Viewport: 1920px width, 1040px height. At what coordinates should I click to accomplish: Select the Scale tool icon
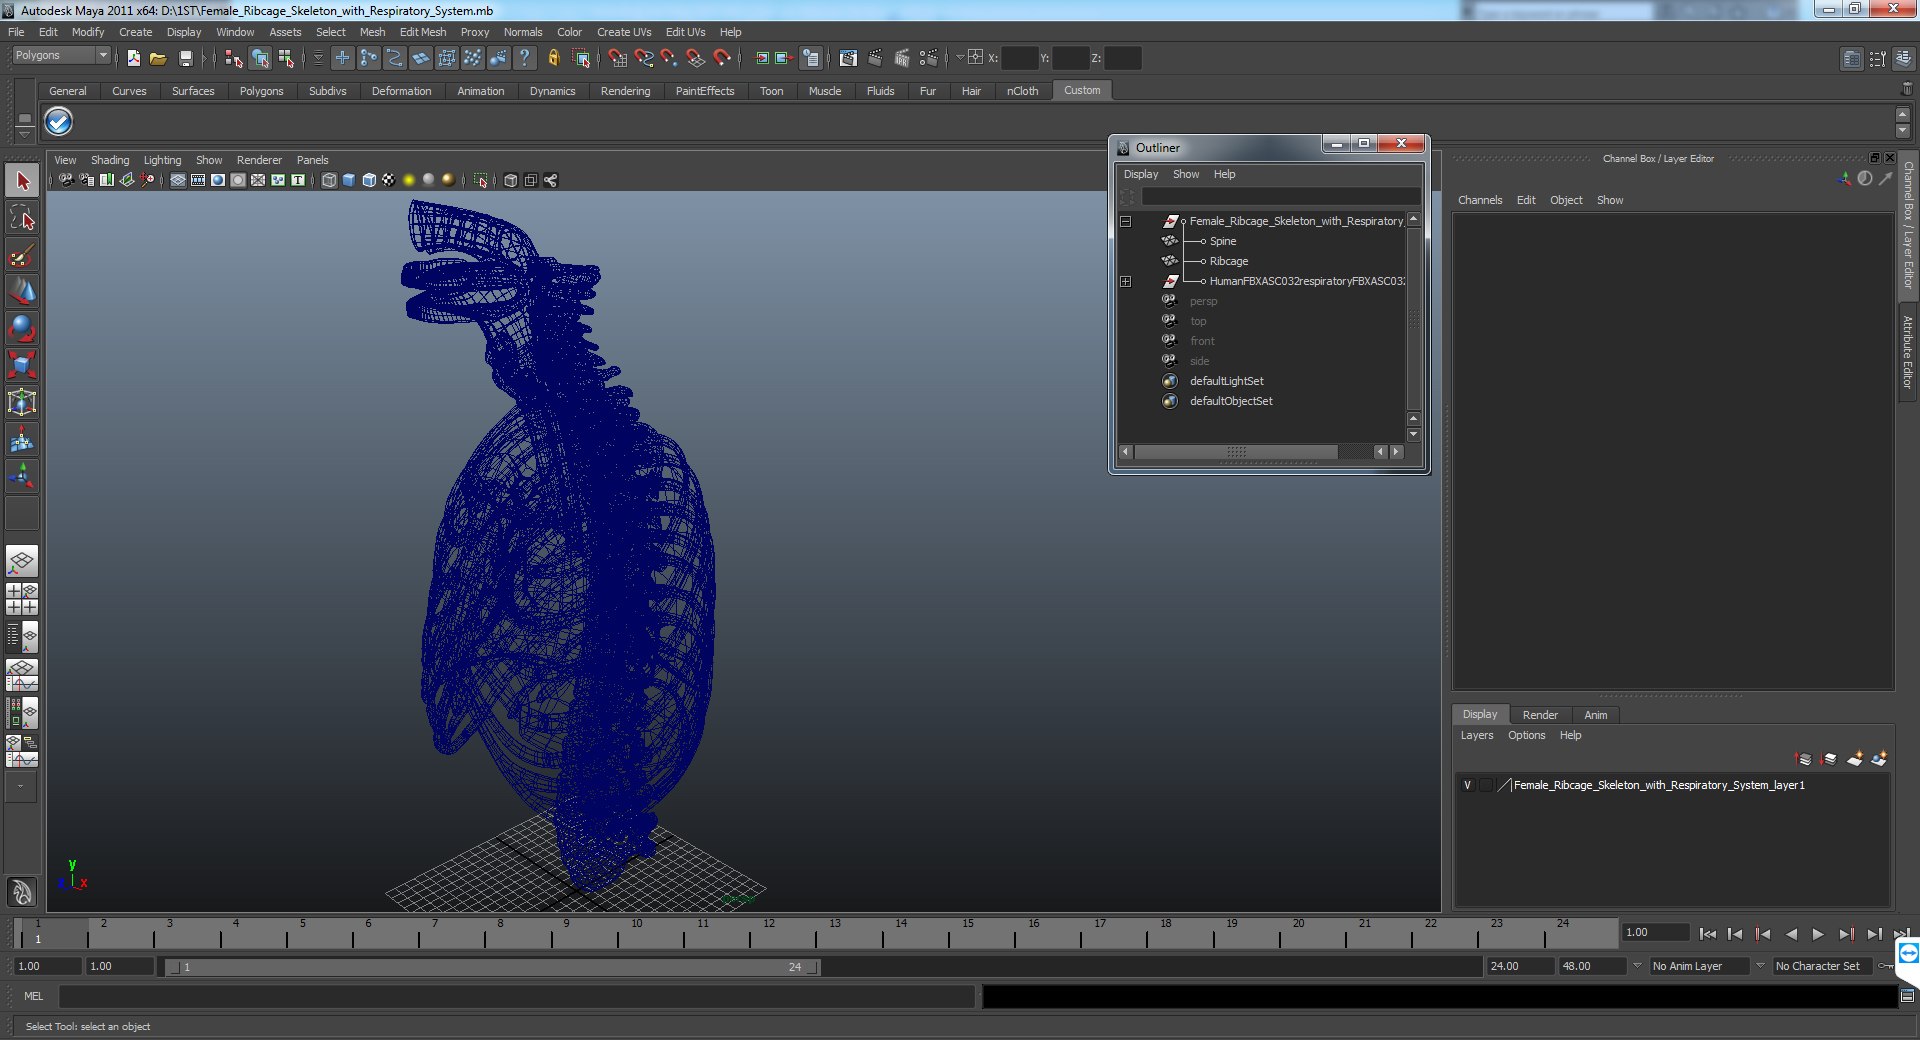coord(22,365)
